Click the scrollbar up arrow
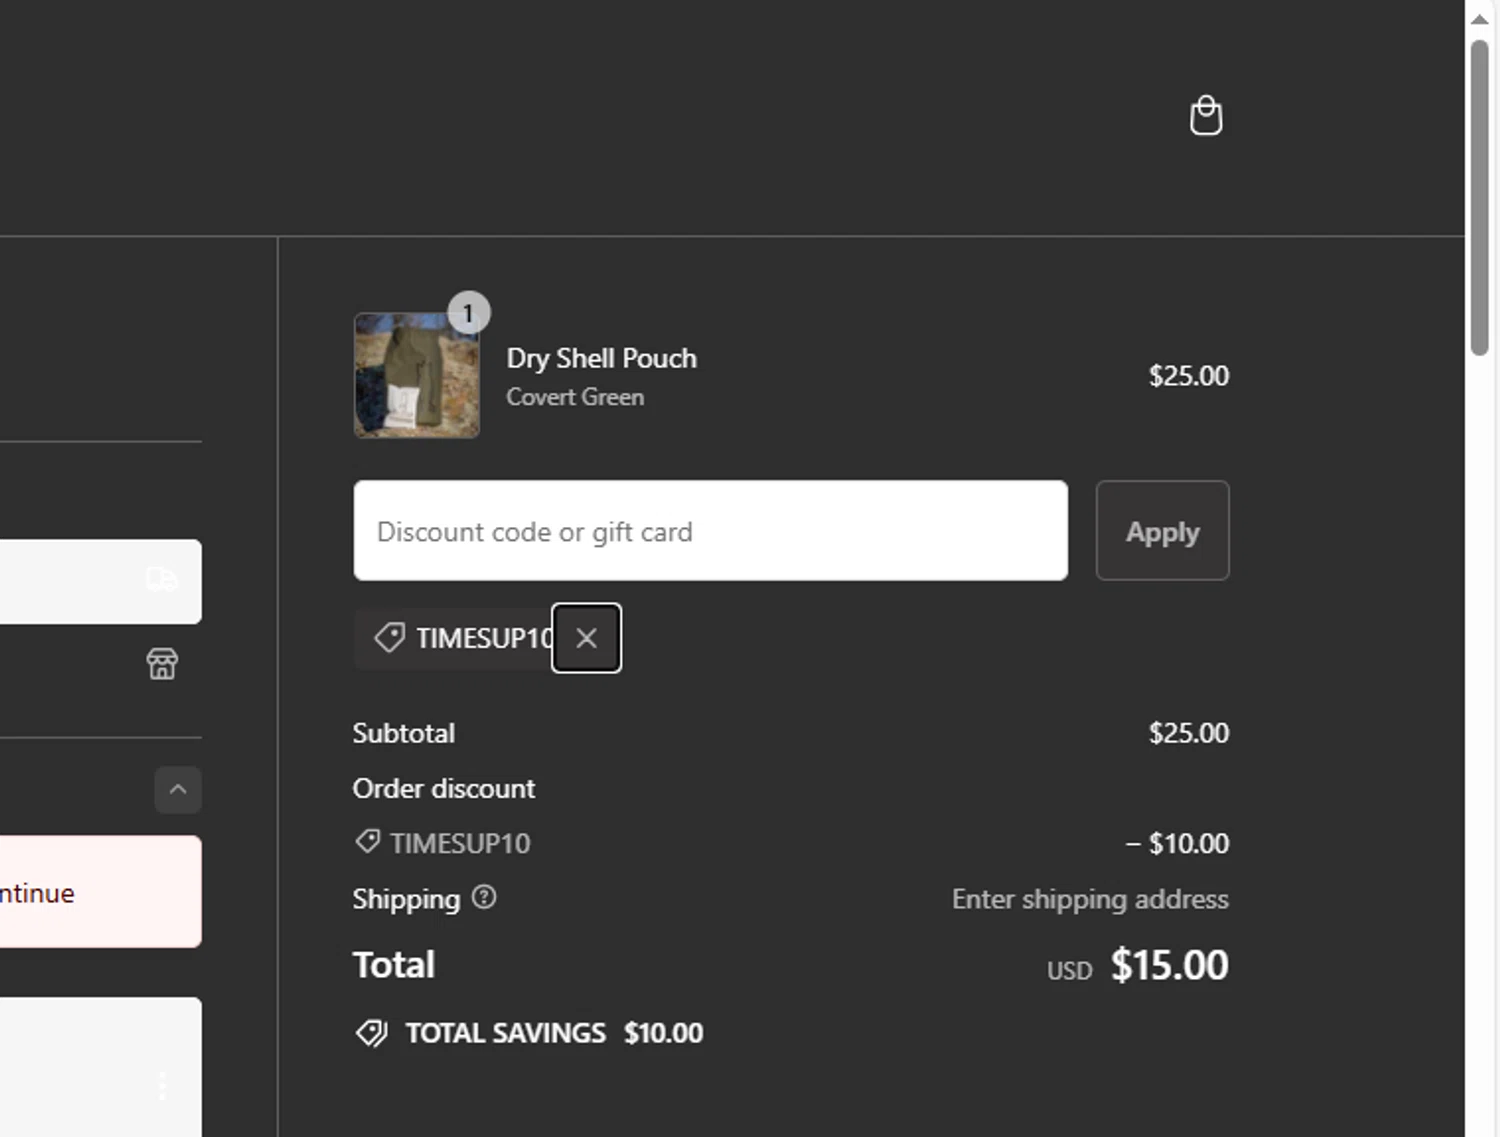The image size is (1500, 1137). pos(1480,19)
